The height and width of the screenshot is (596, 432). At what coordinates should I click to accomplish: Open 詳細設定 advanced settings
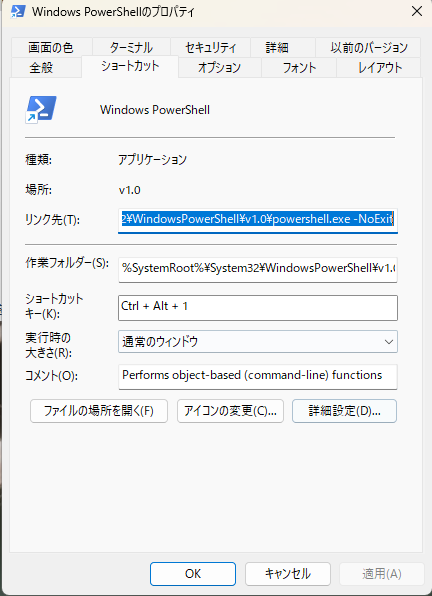(x=344, y=411)
